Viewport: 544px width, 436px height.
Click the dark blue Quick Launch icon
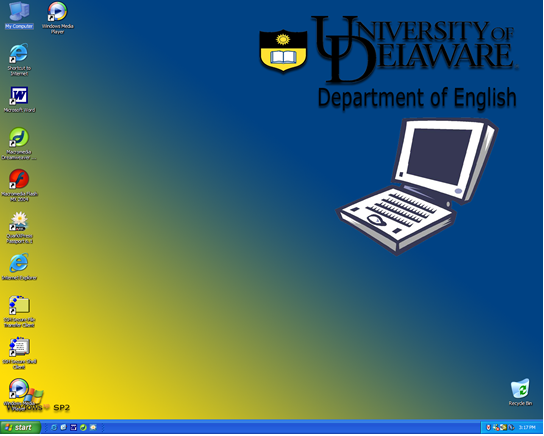73,427
